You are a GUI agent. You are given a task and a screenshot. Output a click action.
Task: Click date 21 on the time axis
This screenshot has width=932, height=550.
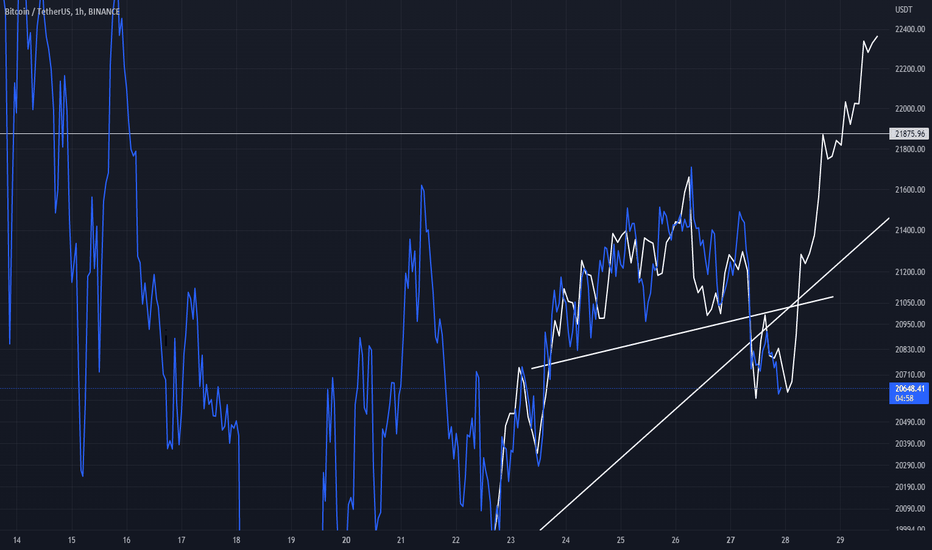pos(401,540)
